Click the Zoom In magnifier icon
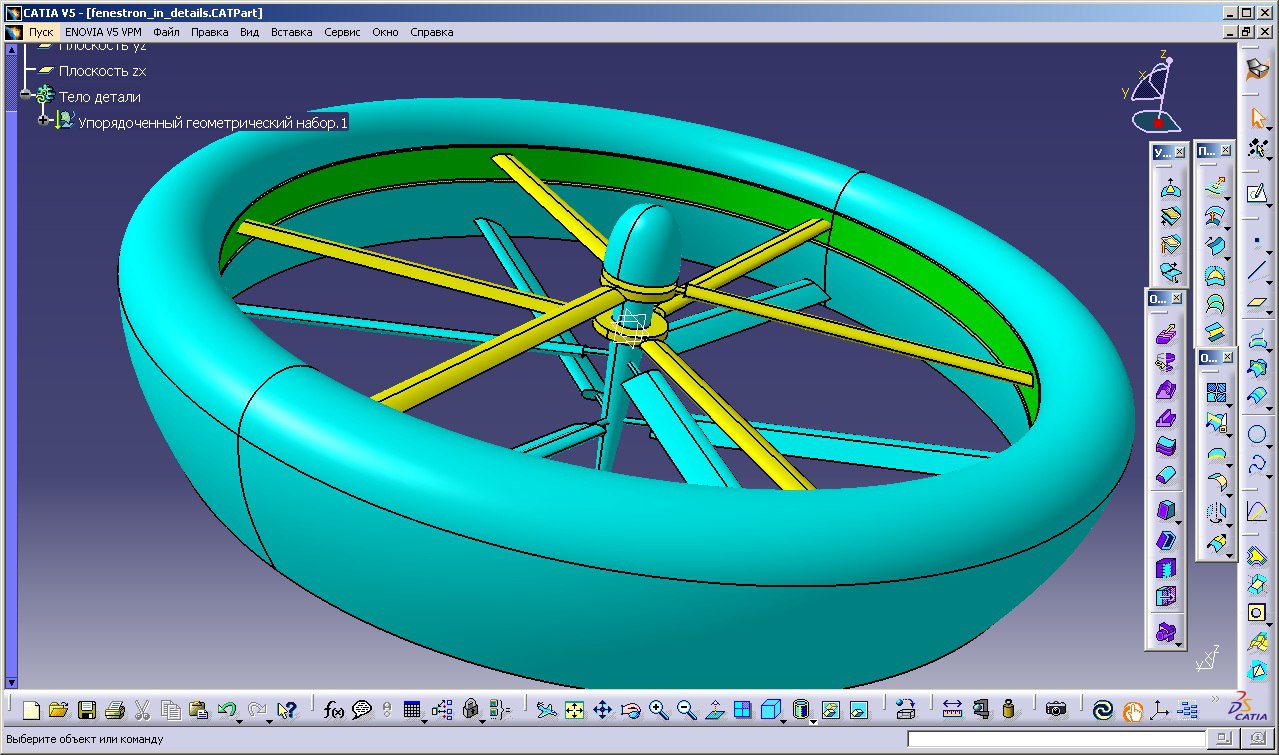The height and width of the screenshot is (755, 1279). (658, 710)
